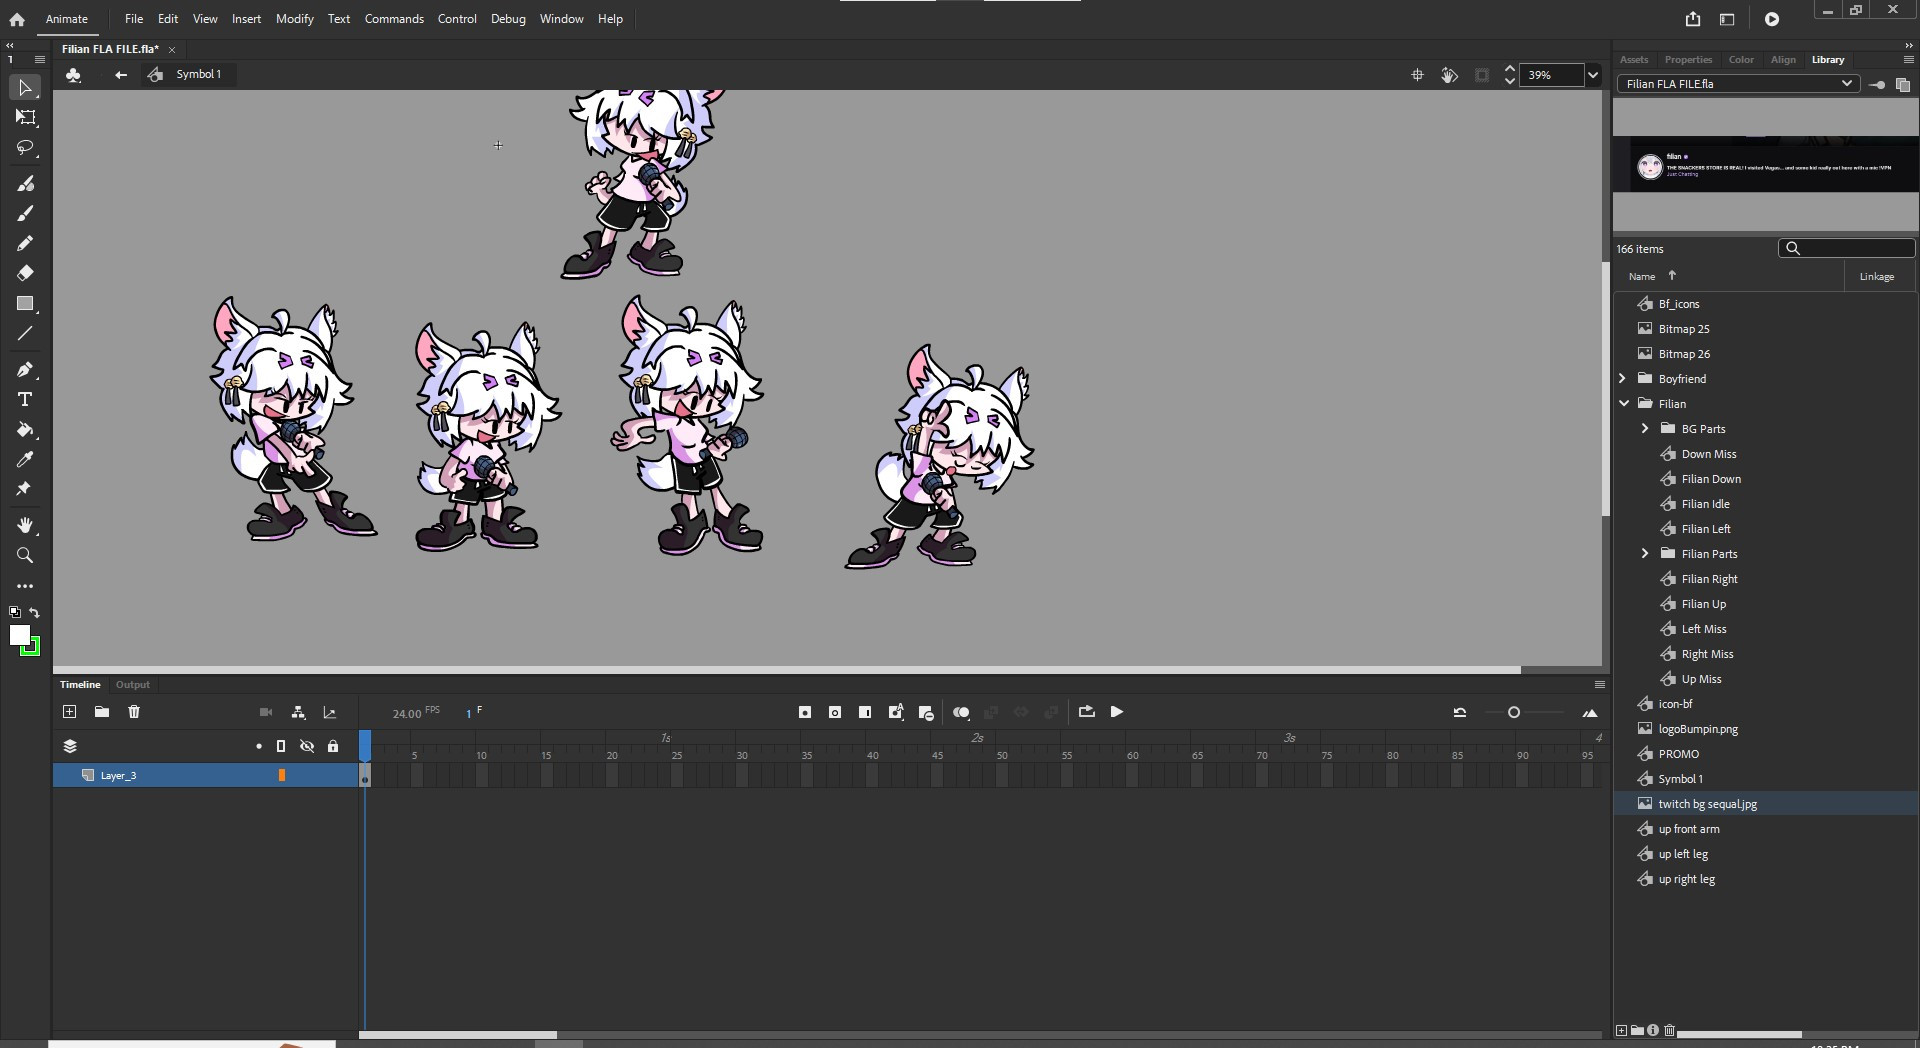Select the Pen tool

[x=25, y=369]
